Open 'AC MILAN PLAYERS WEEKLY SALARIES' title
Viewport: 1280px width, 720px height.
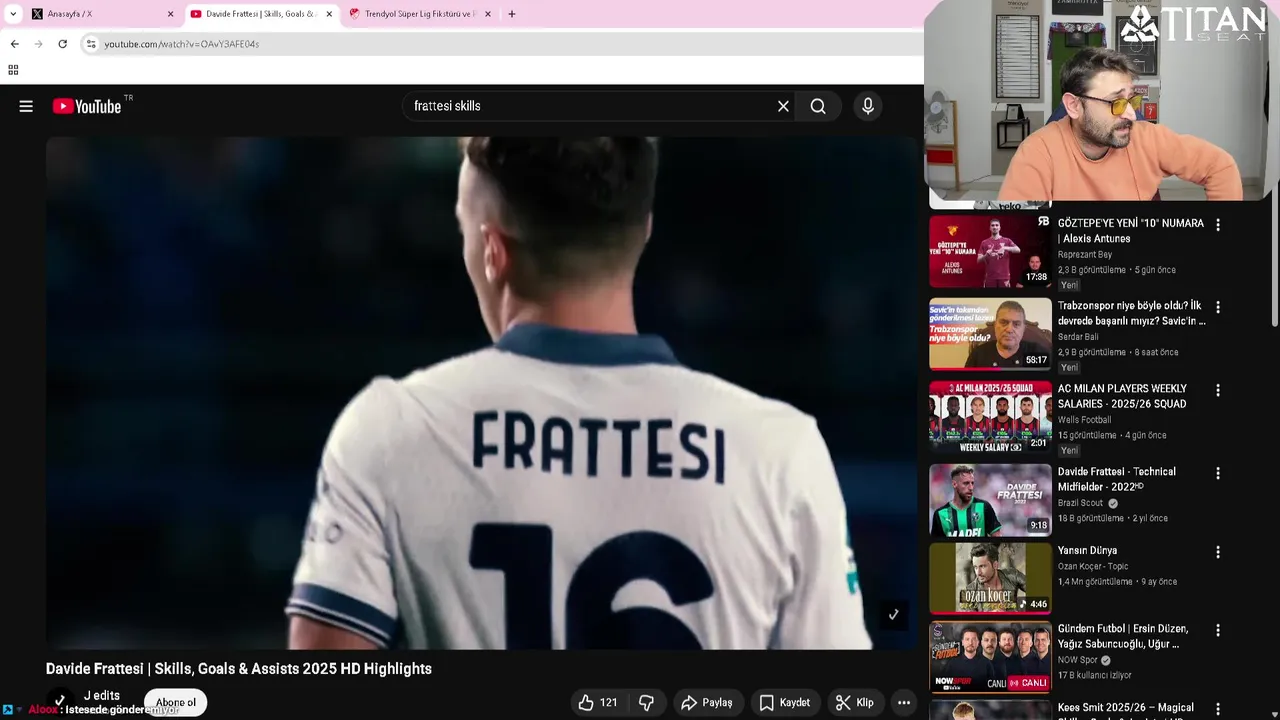tap(1122, 396)
